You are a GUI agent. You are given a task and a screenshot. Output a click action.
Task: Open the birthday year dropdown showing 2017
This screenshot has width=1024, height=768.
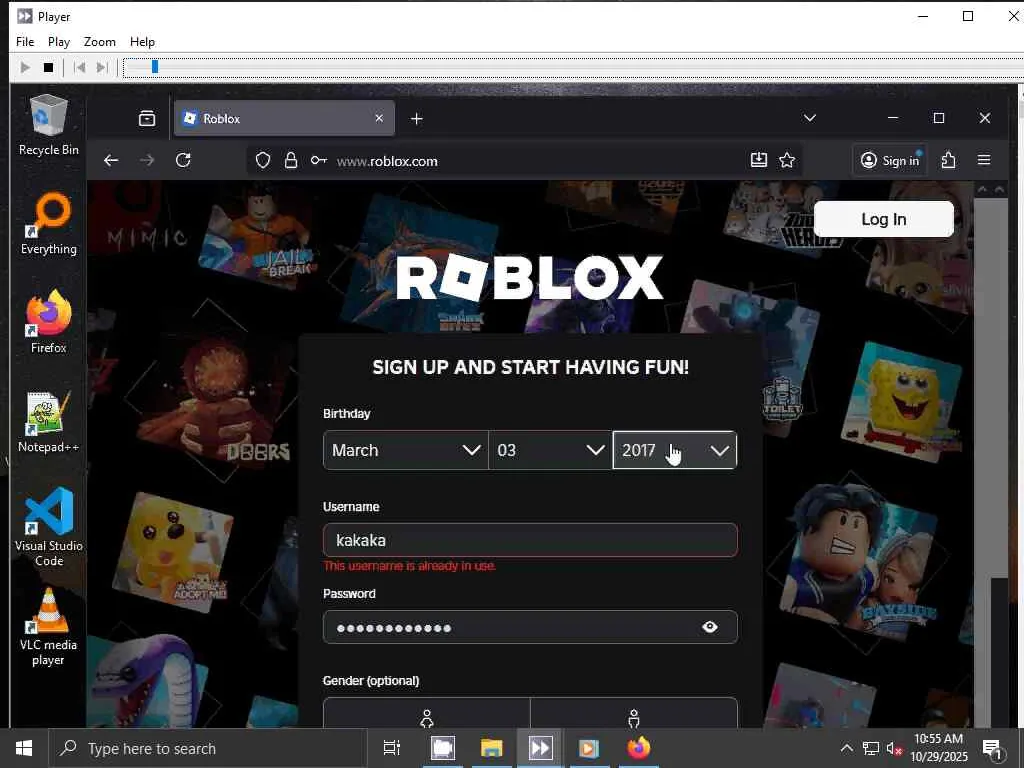pos(675,450)
